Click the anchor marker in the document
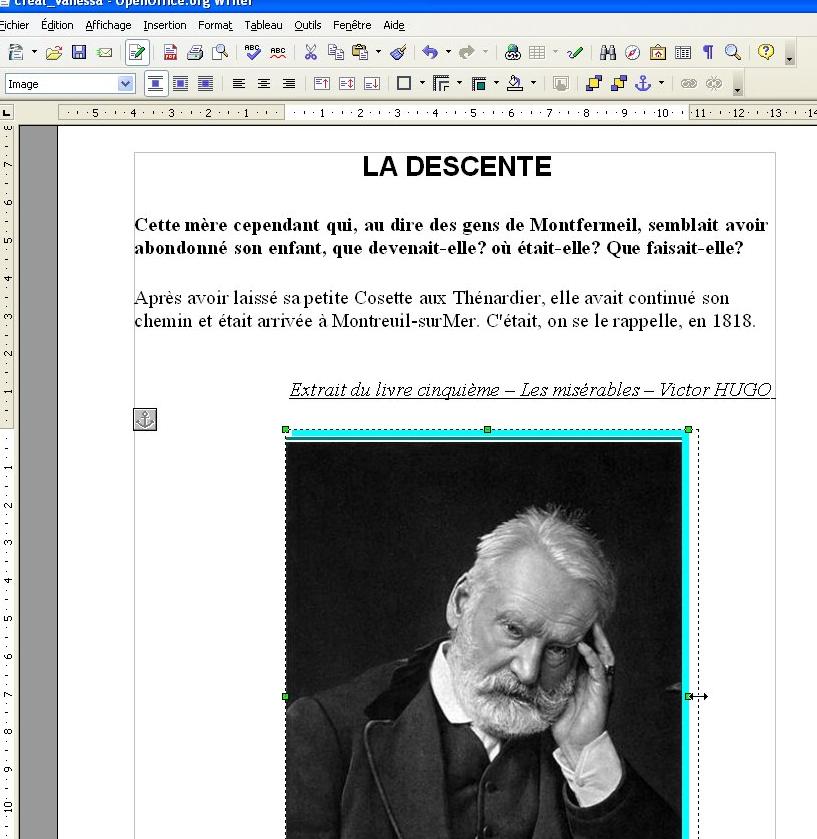The height and width of the screenshot is (839, 817). coord(145,420)
